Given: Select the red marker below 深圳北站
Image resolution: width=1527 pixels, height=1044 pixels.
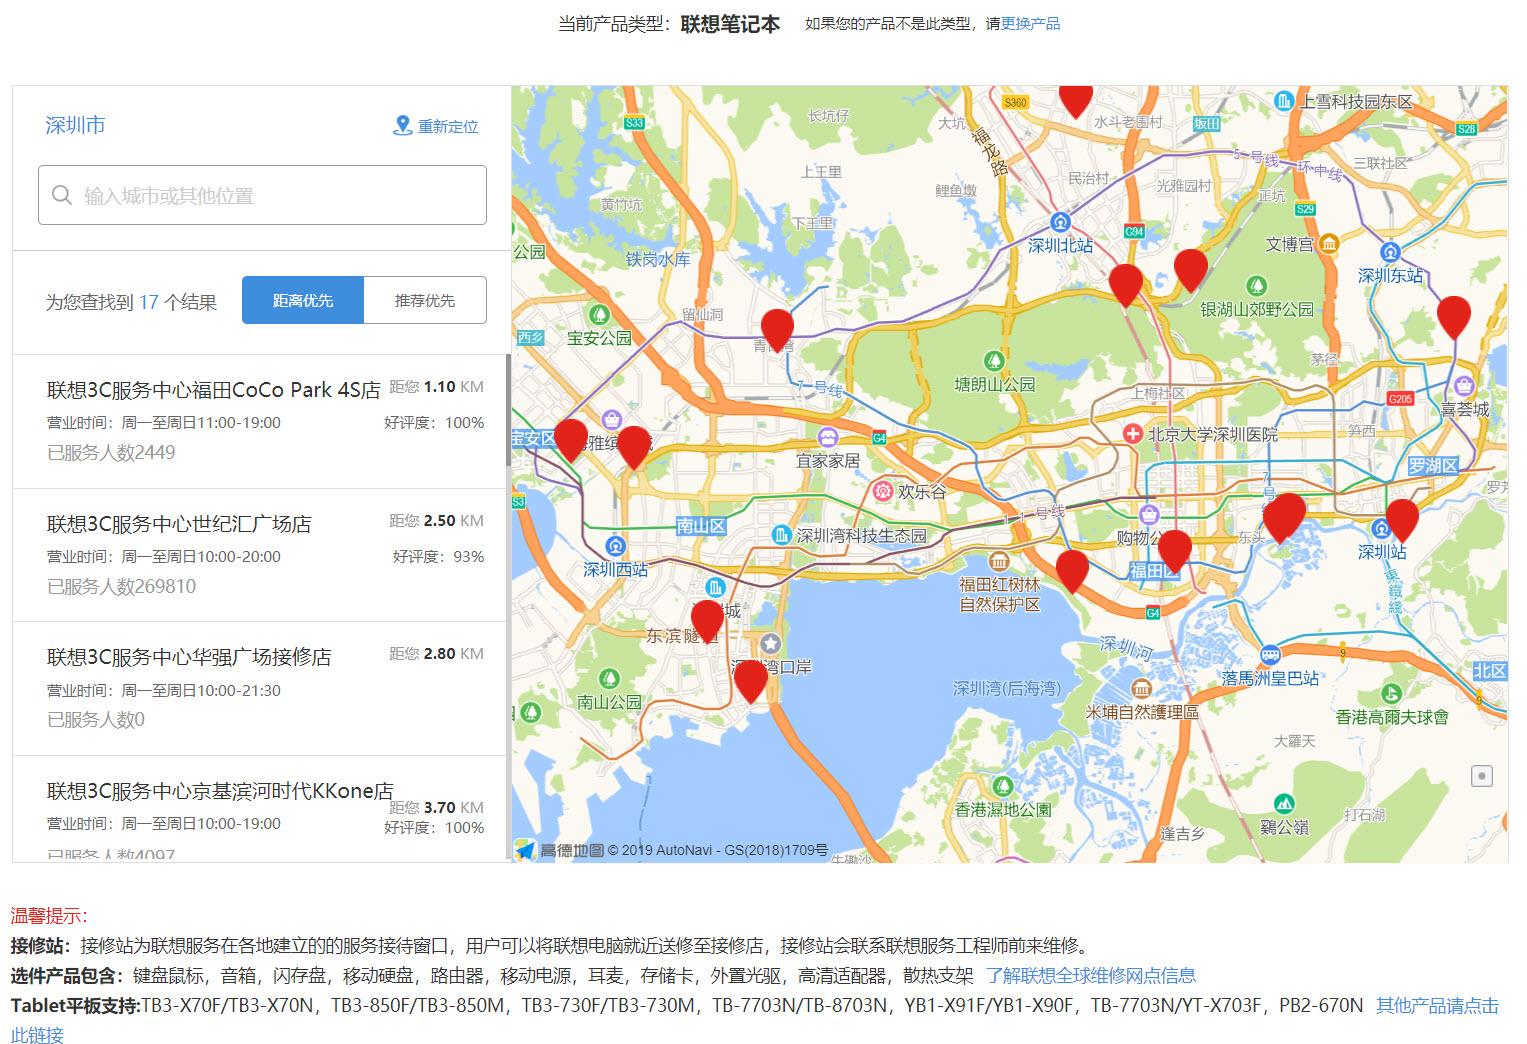Looking at the screenshot, I should tap(1126, 285).
